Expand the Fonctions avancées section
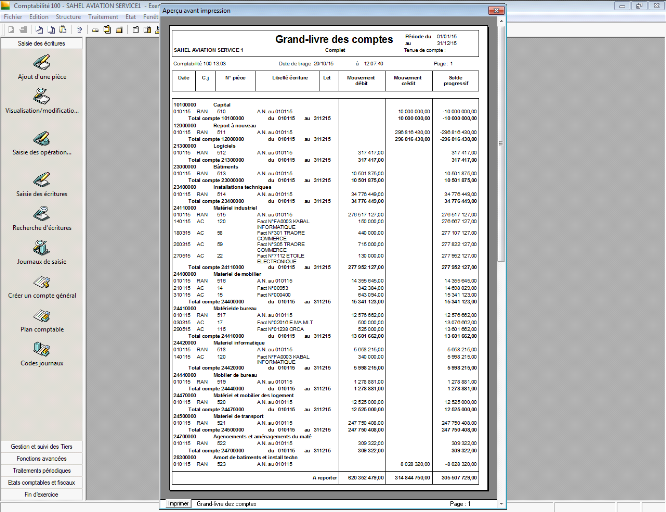This screenshot has width=666, height=512. [x=42, y=458]
